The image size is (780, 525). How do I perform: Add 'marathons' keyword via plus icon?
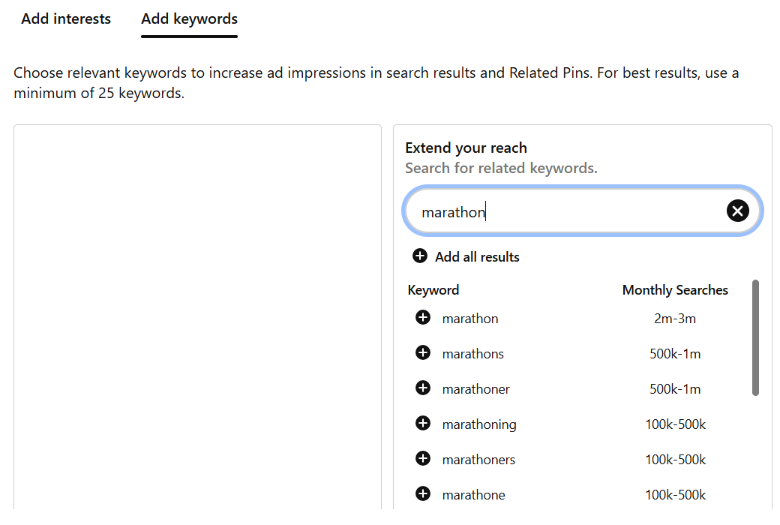click(x=423, y=353)
